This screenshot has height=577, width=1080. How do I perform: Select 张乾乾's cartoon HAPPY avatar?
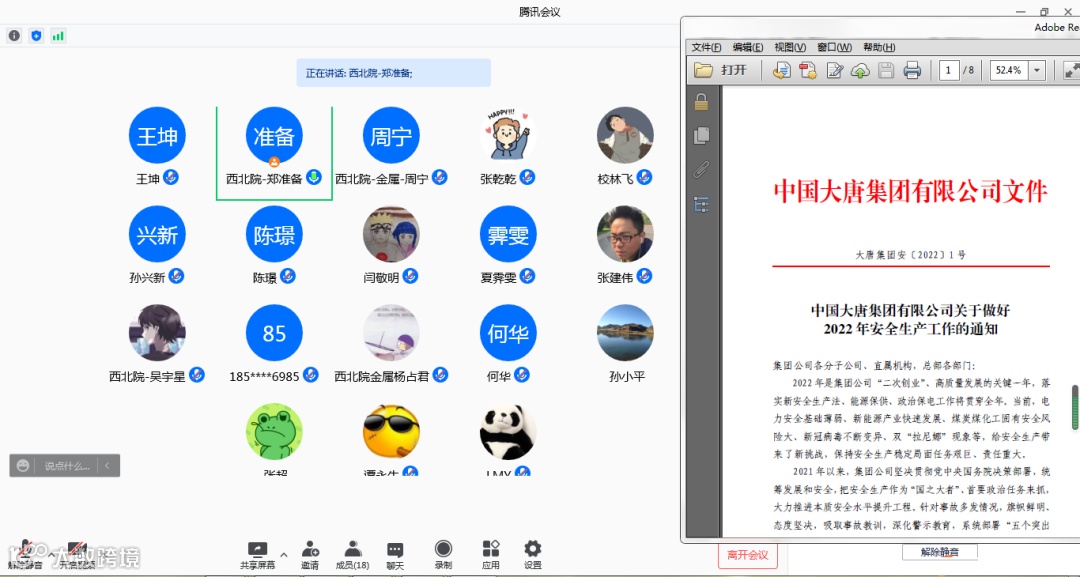[508, 136]
